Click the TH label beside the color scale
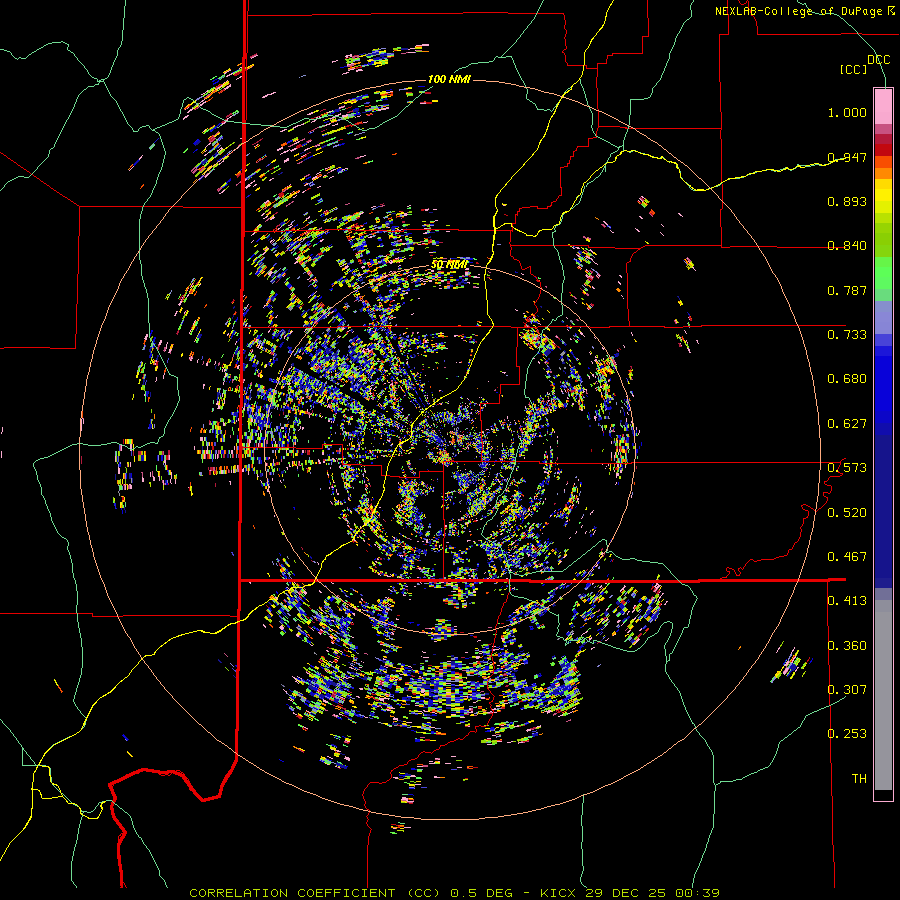The height and width of the screenshot is (900, 900). point(859,778)
